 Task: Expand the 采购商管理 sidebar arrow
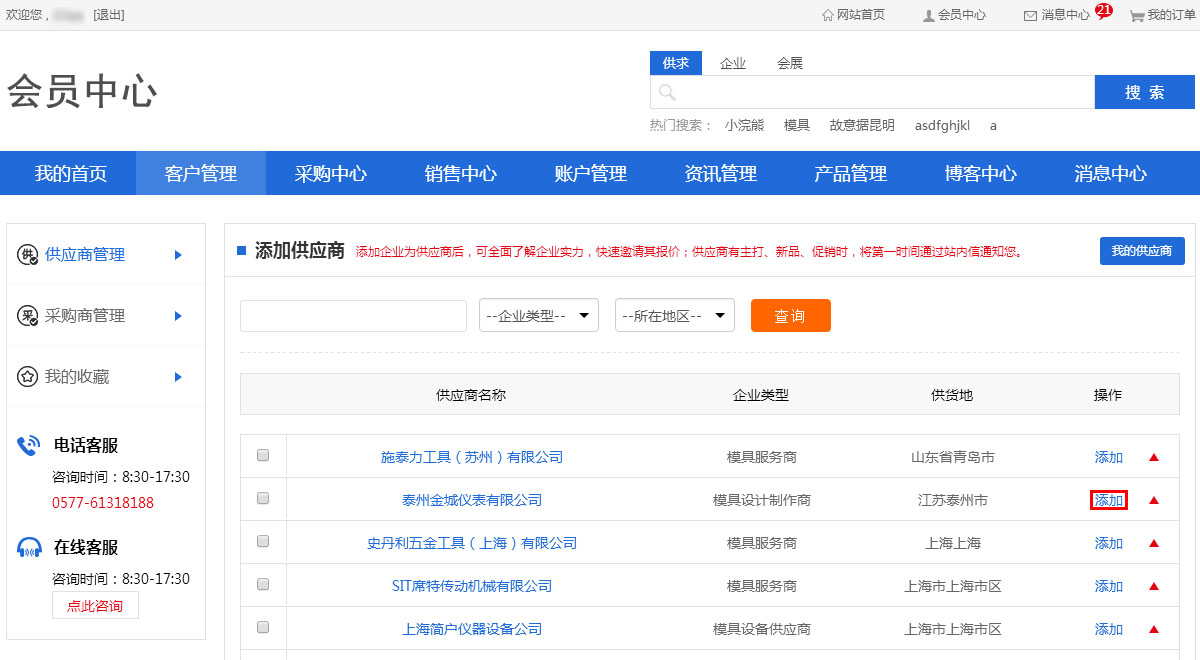tap(178, 316)
